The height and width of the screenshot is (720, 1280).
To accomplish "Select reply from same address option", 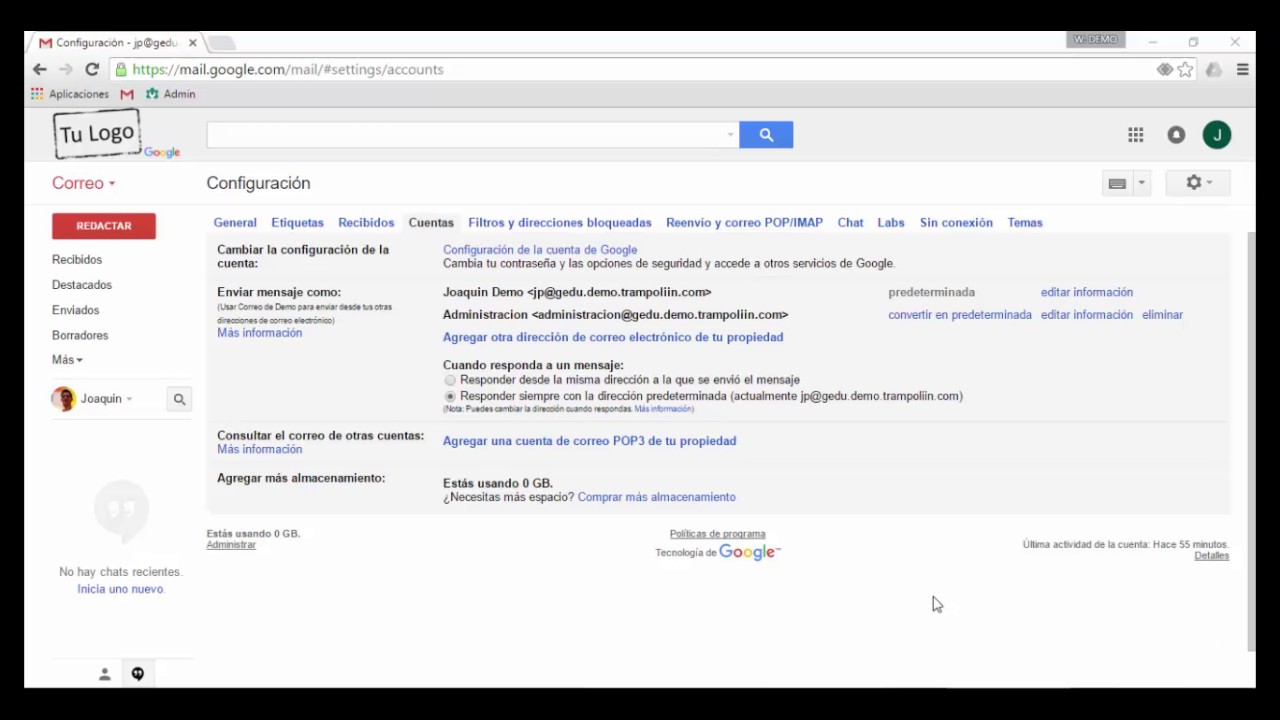I will [x=450, y=380].
